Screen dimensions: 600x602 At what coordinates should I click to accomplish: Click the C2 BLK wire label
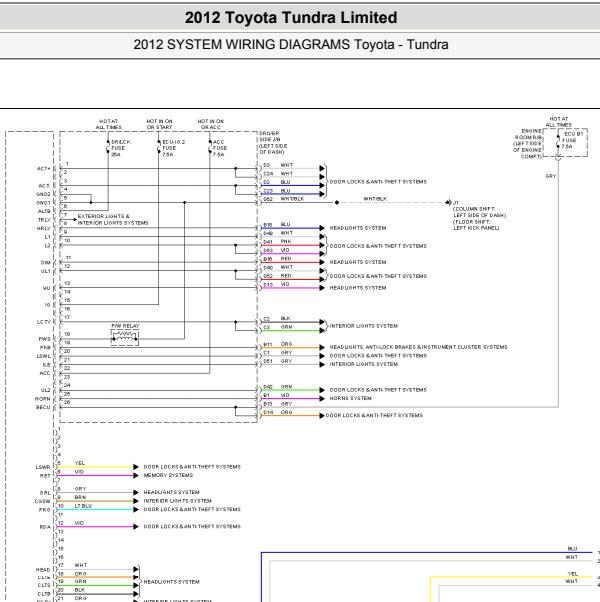[x=277, y=318]
